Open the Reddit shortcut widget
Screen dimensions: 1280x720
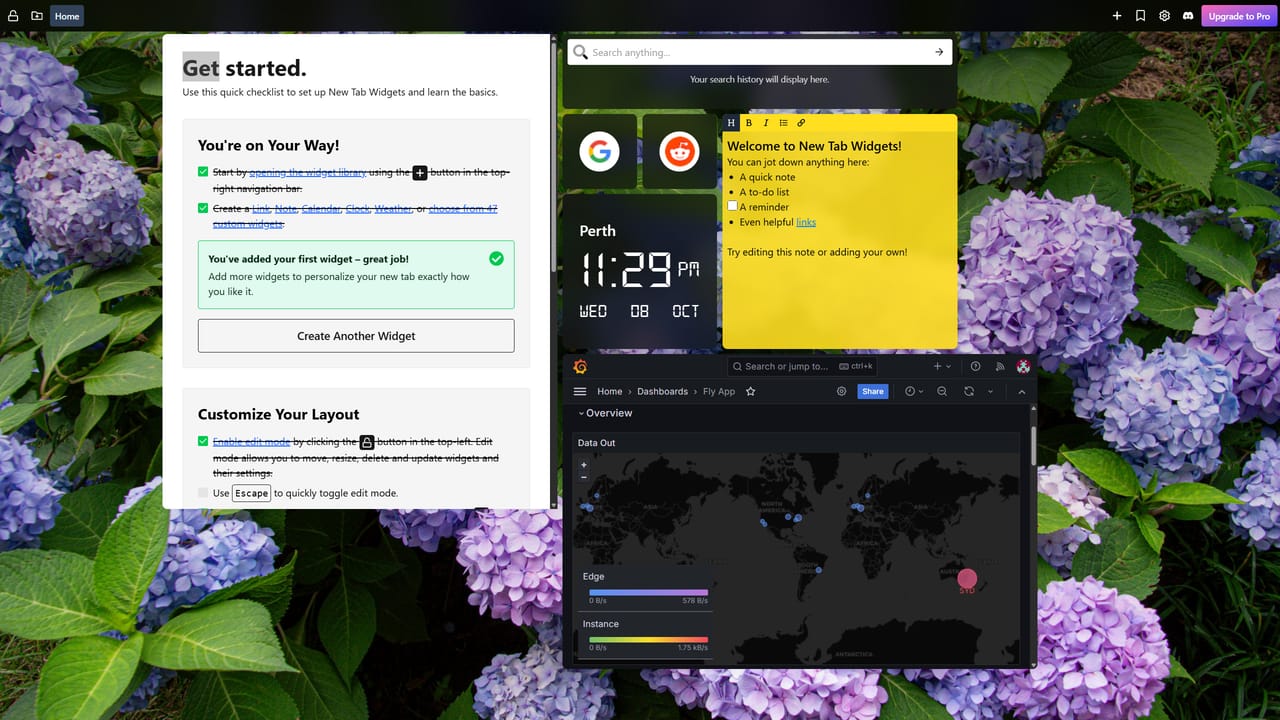pyautogui.click(x=679, y=152)
